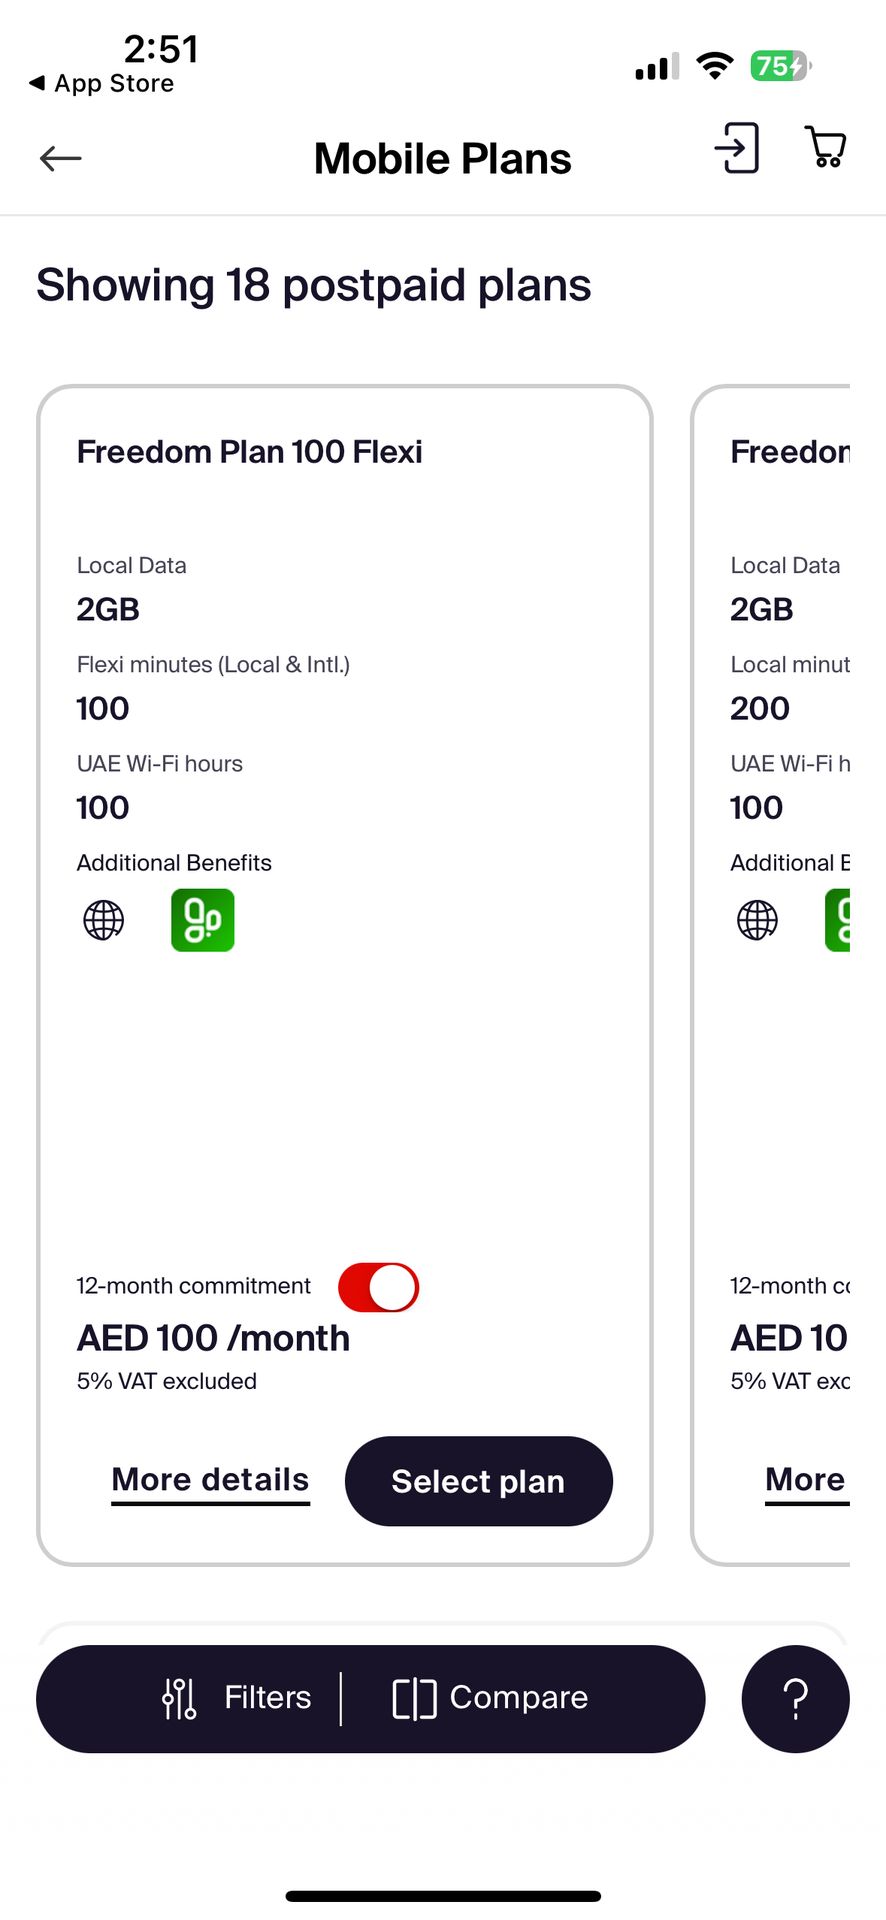Open help with question mark button
Viewport: 886px width, 1920px height.
795,1698
